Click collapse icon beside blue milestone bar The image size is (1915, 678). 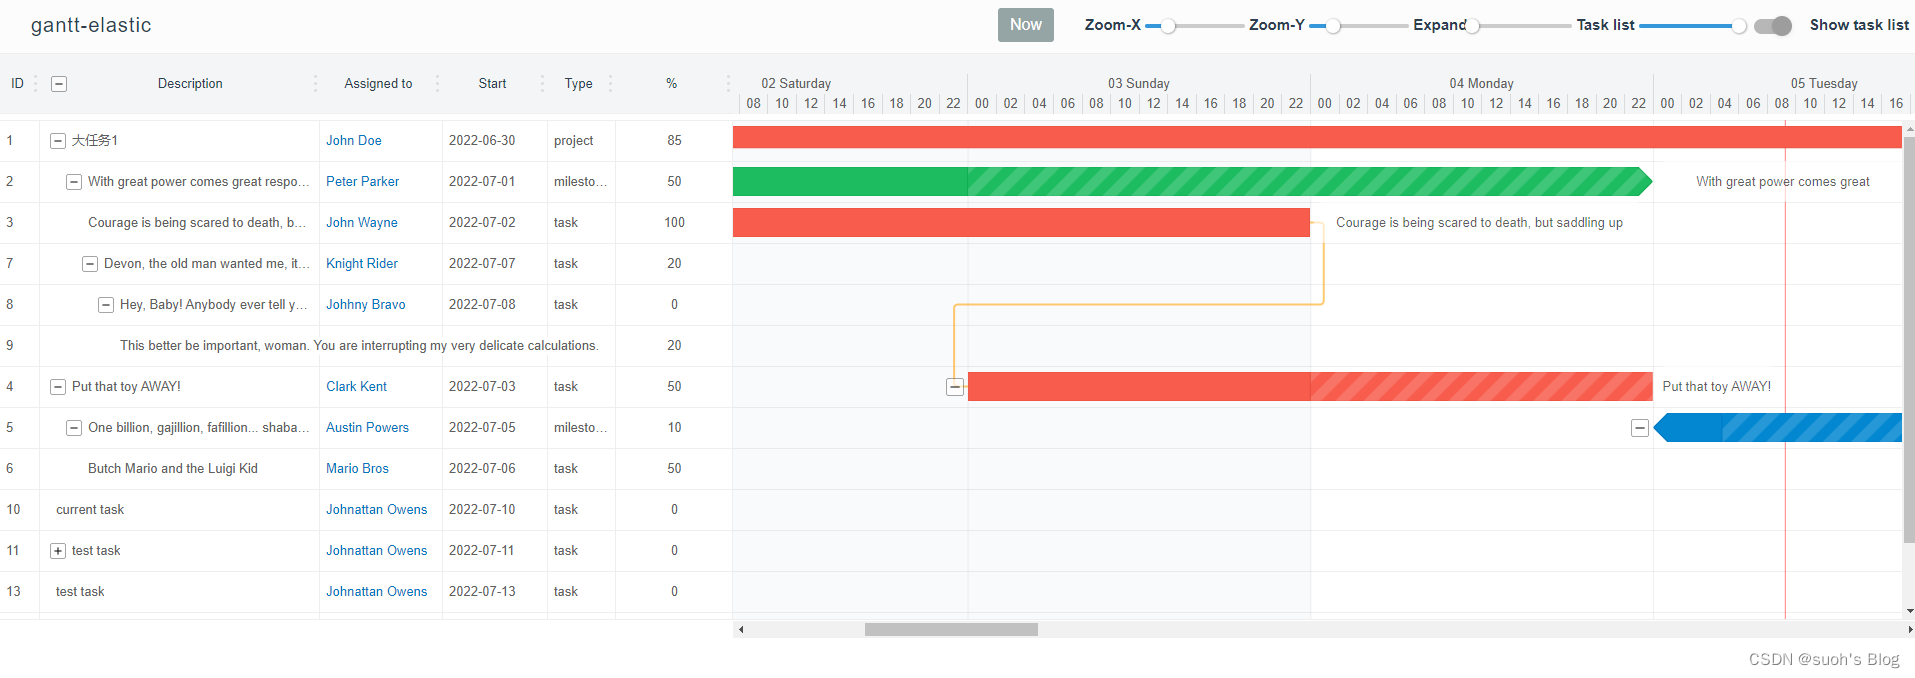[1640, 428]
